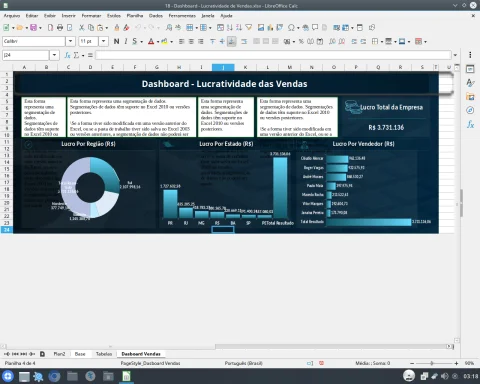Insert pivot table icon

280,28
